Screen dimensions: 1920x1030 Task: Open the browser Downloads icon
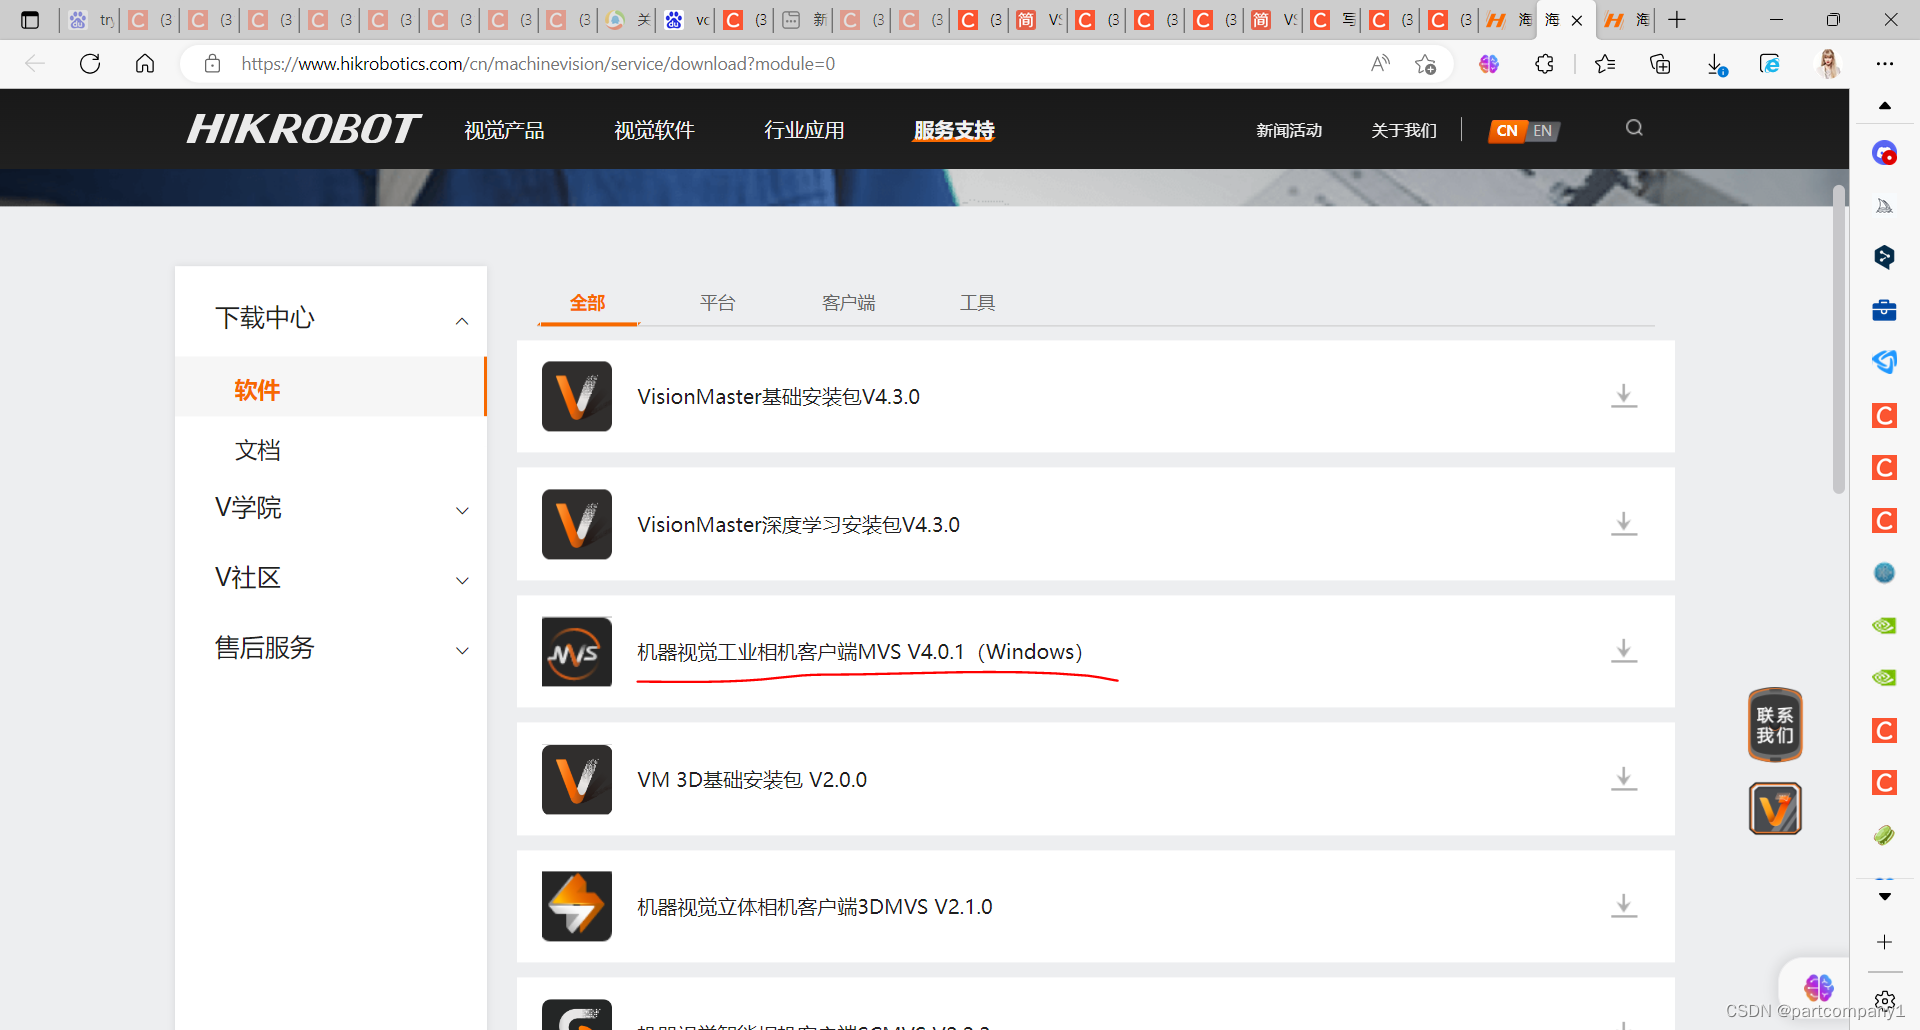(1716, 65)
